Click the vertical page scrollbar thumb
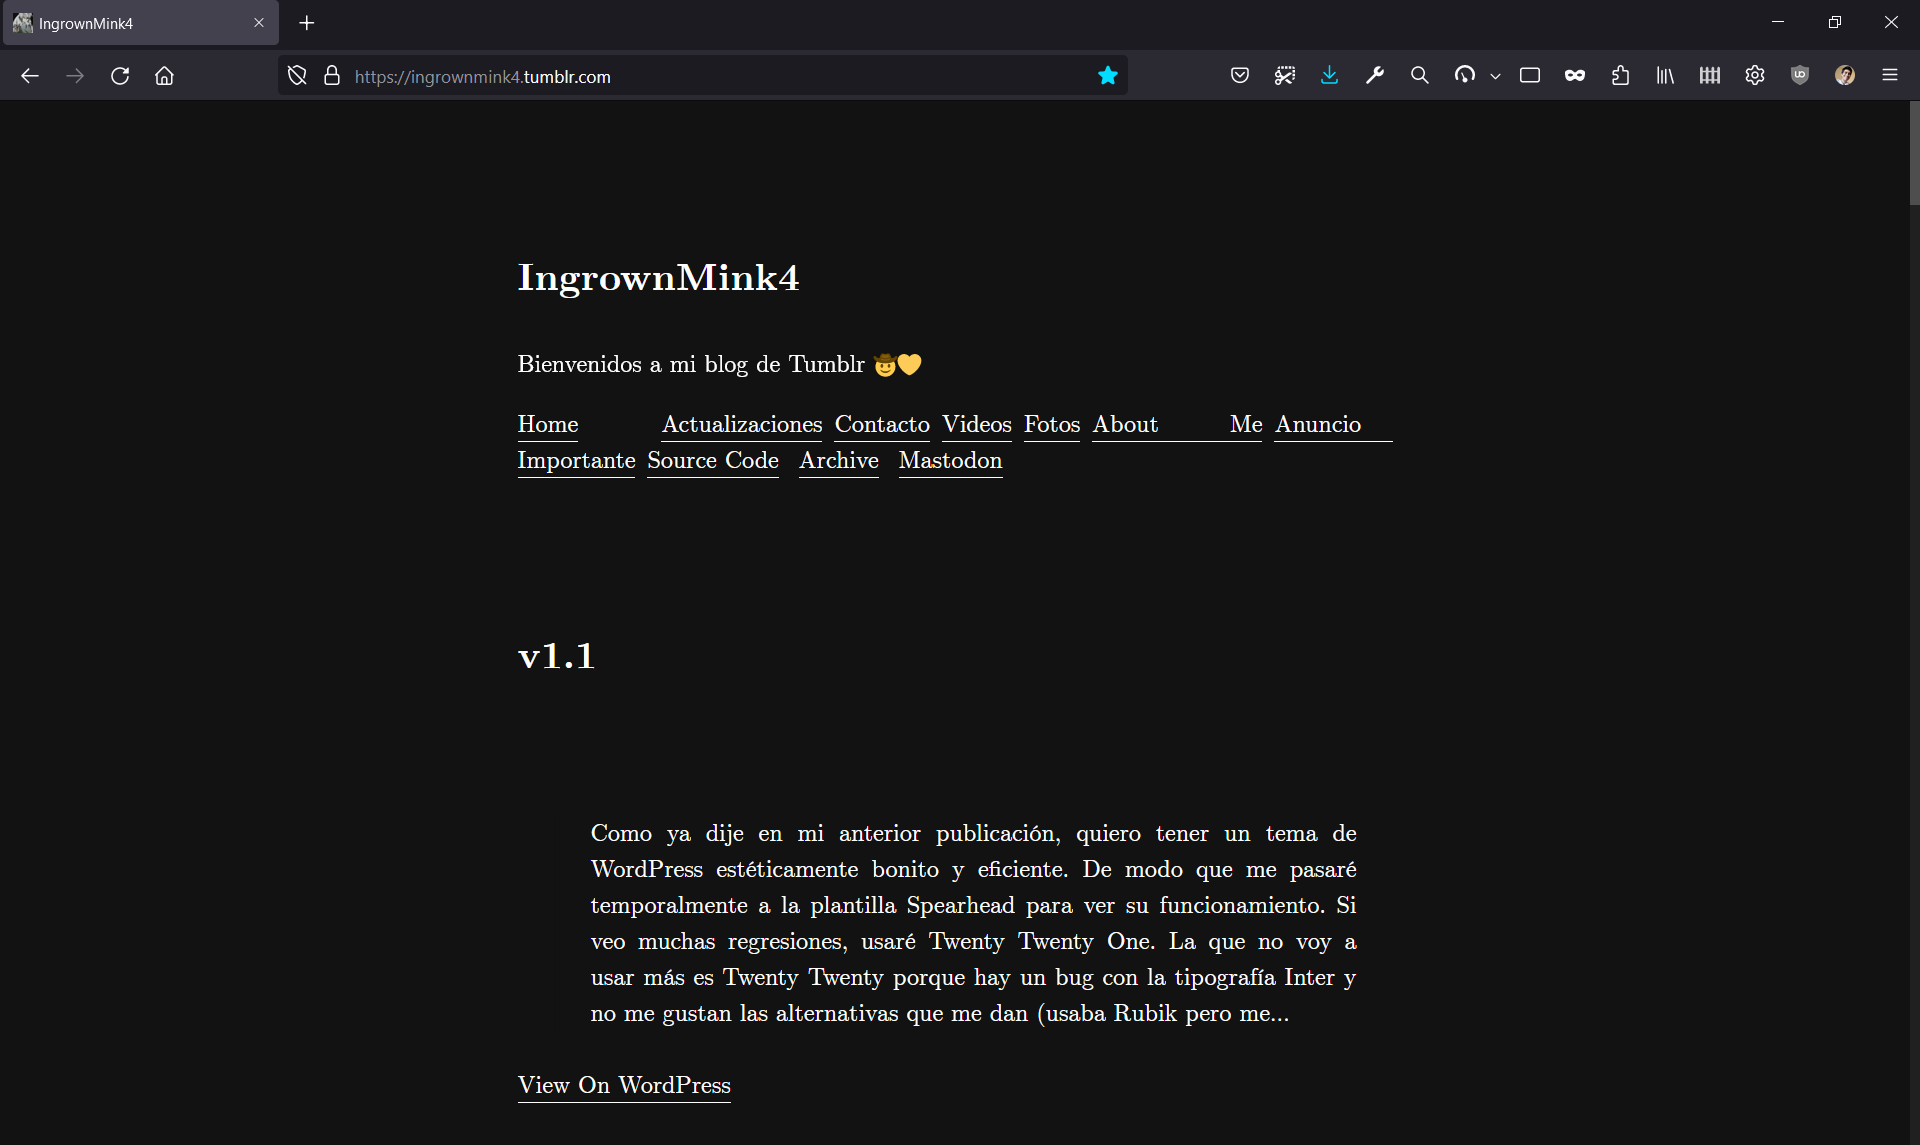This screenshot has height=1145, width=1920. 1914,155
